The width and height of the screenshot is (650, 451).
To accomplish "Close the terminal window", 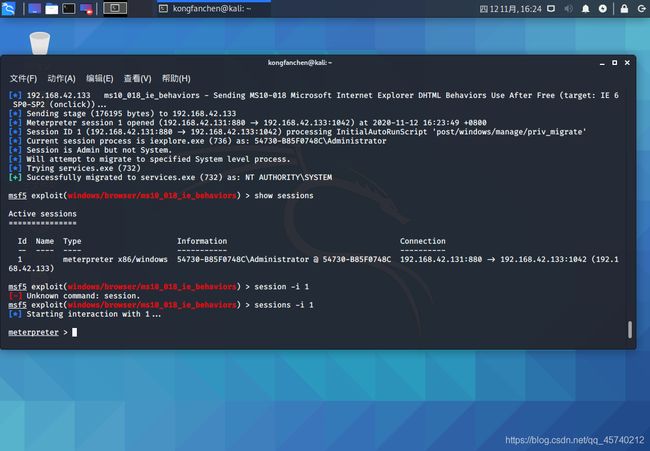I will pos(627,63).
